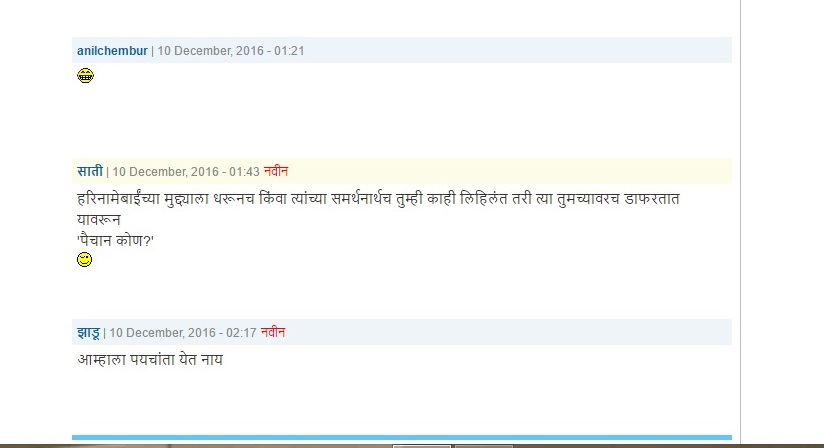Click the yellow highlighted header of साती's comment

(x=402, y=171)
